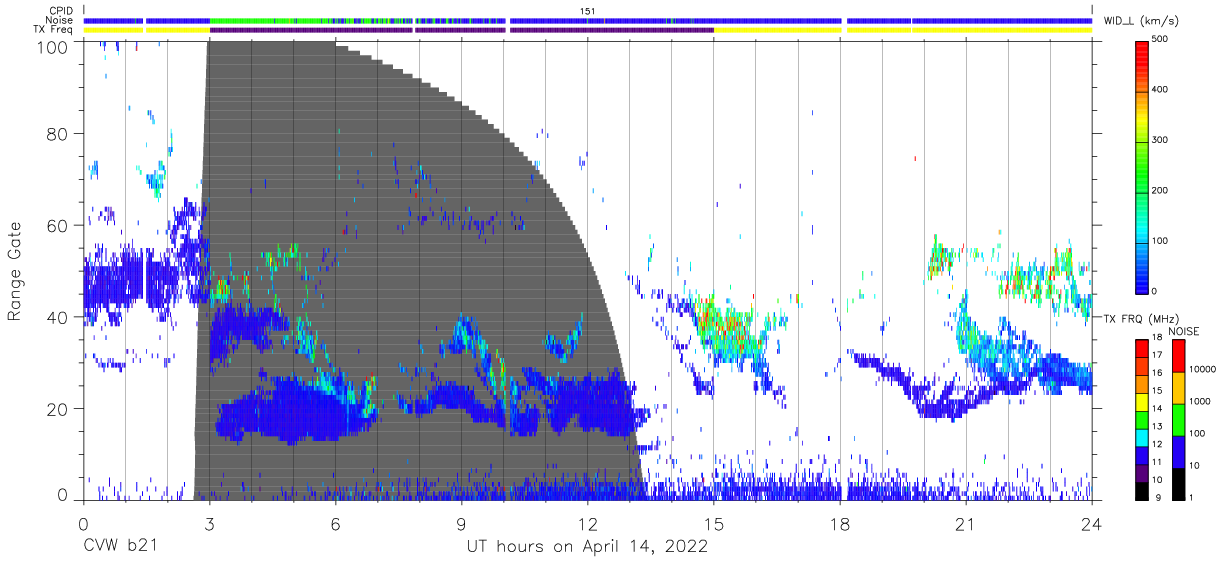Click the 40 tick on Range Gate axis
The height and width of the screenshot is (567, 1228).
(59, 318)
